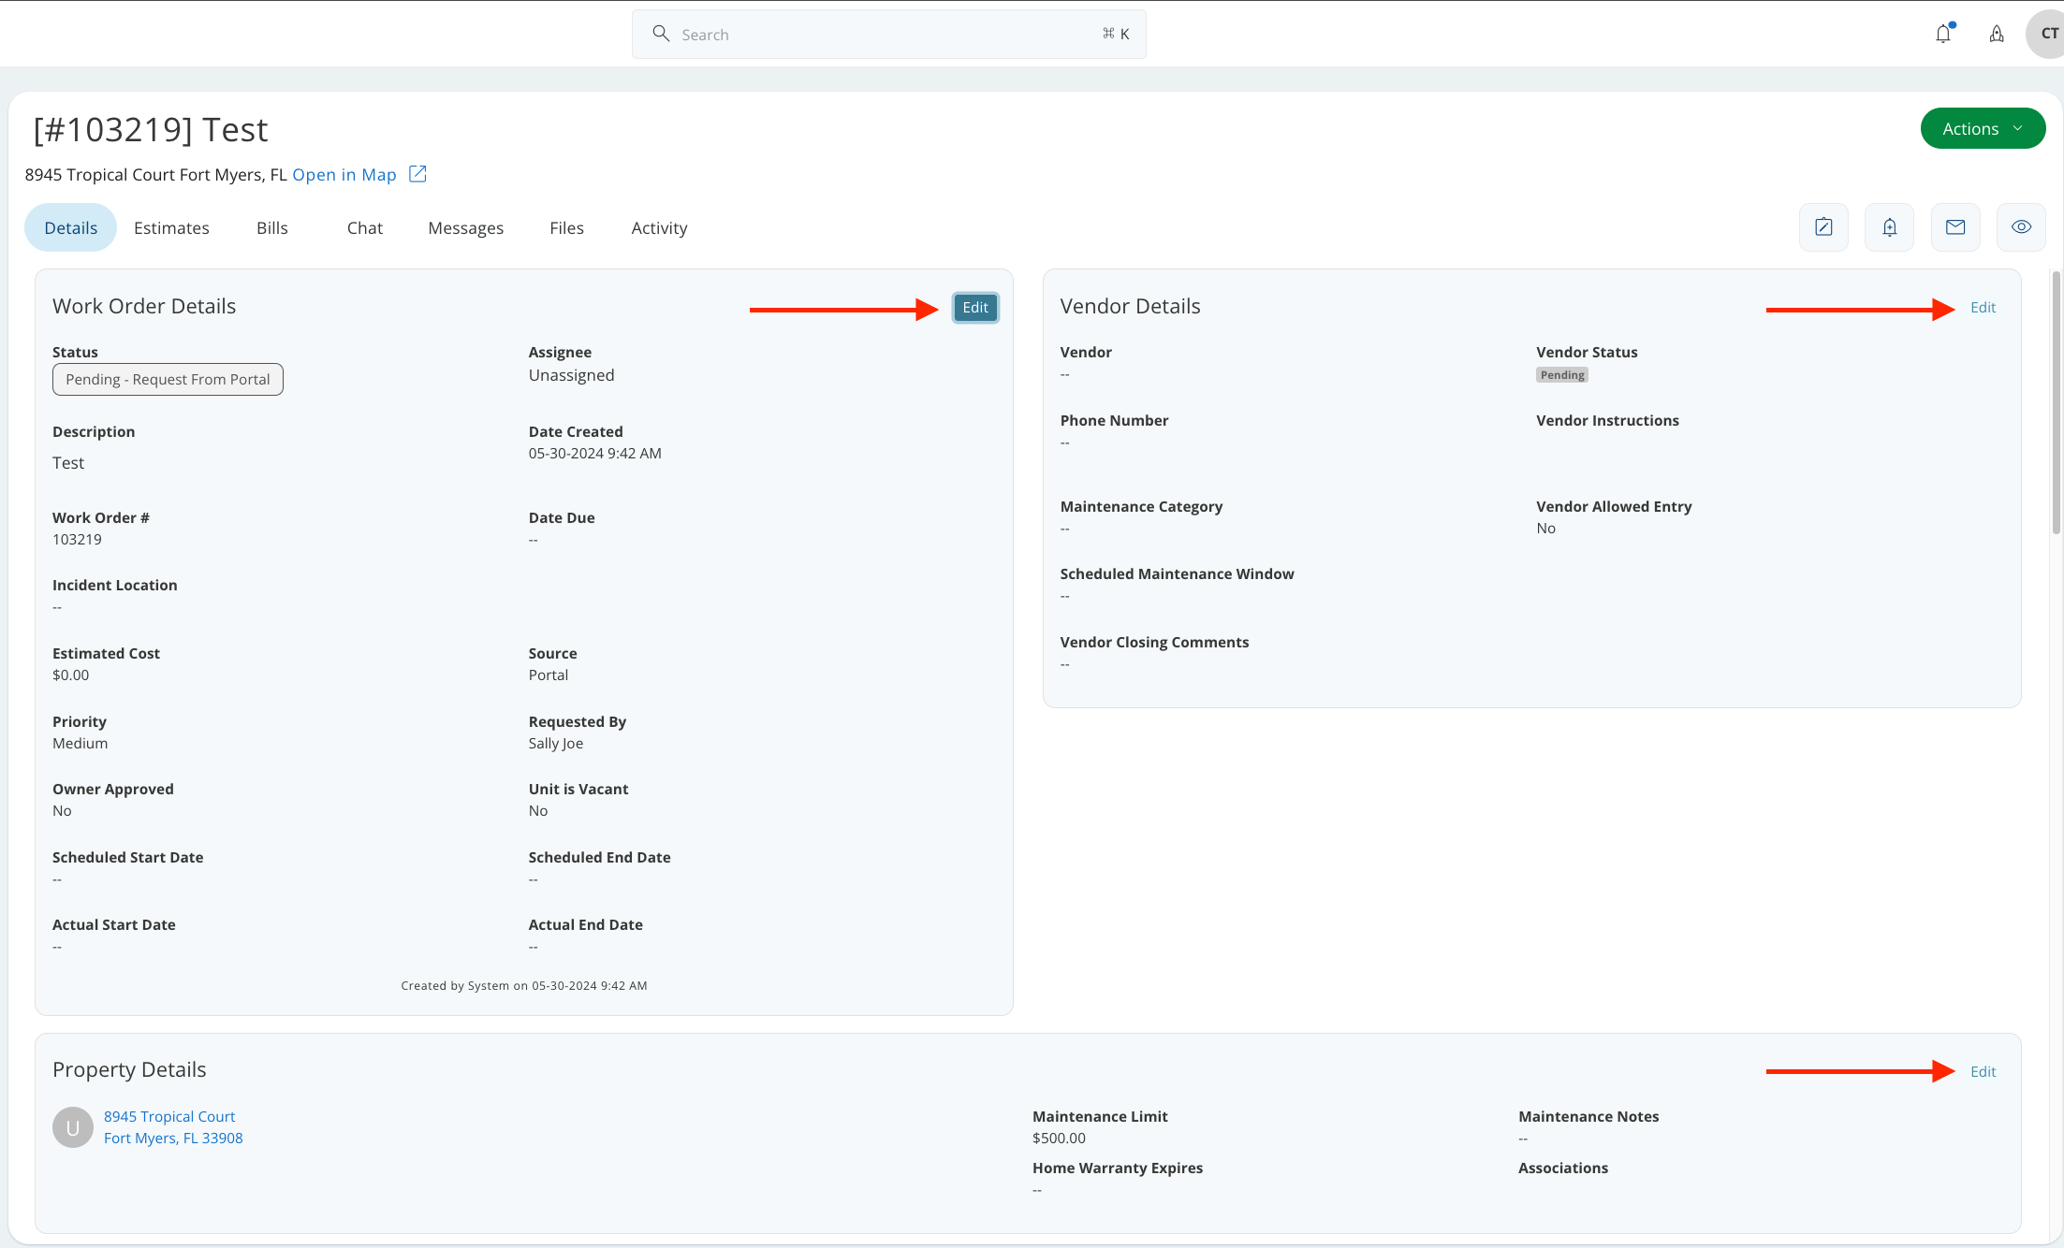
Task: Toggle the eye watcher icon for this work order
Action: click(x=2021, y=227)
